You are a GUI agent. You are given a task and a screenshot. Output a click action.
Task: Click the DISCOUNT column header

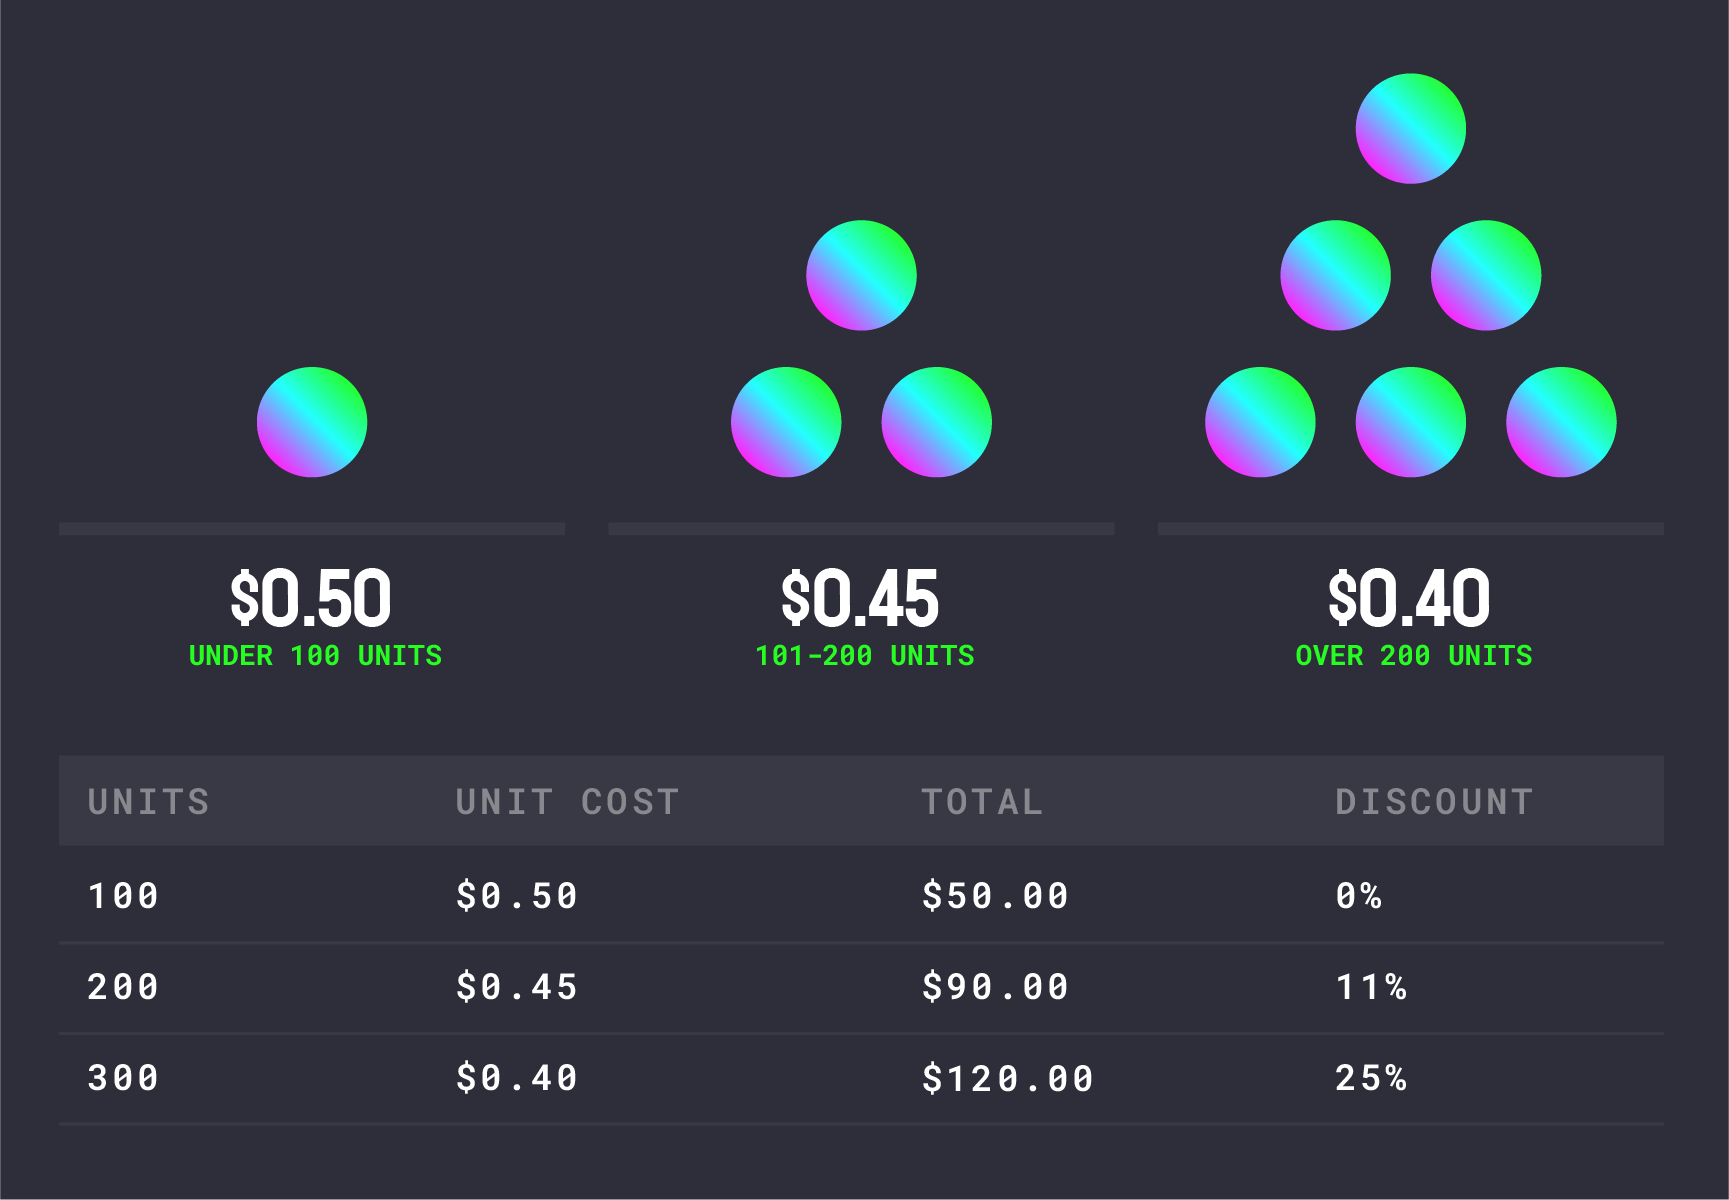(x=1434, y=802)
